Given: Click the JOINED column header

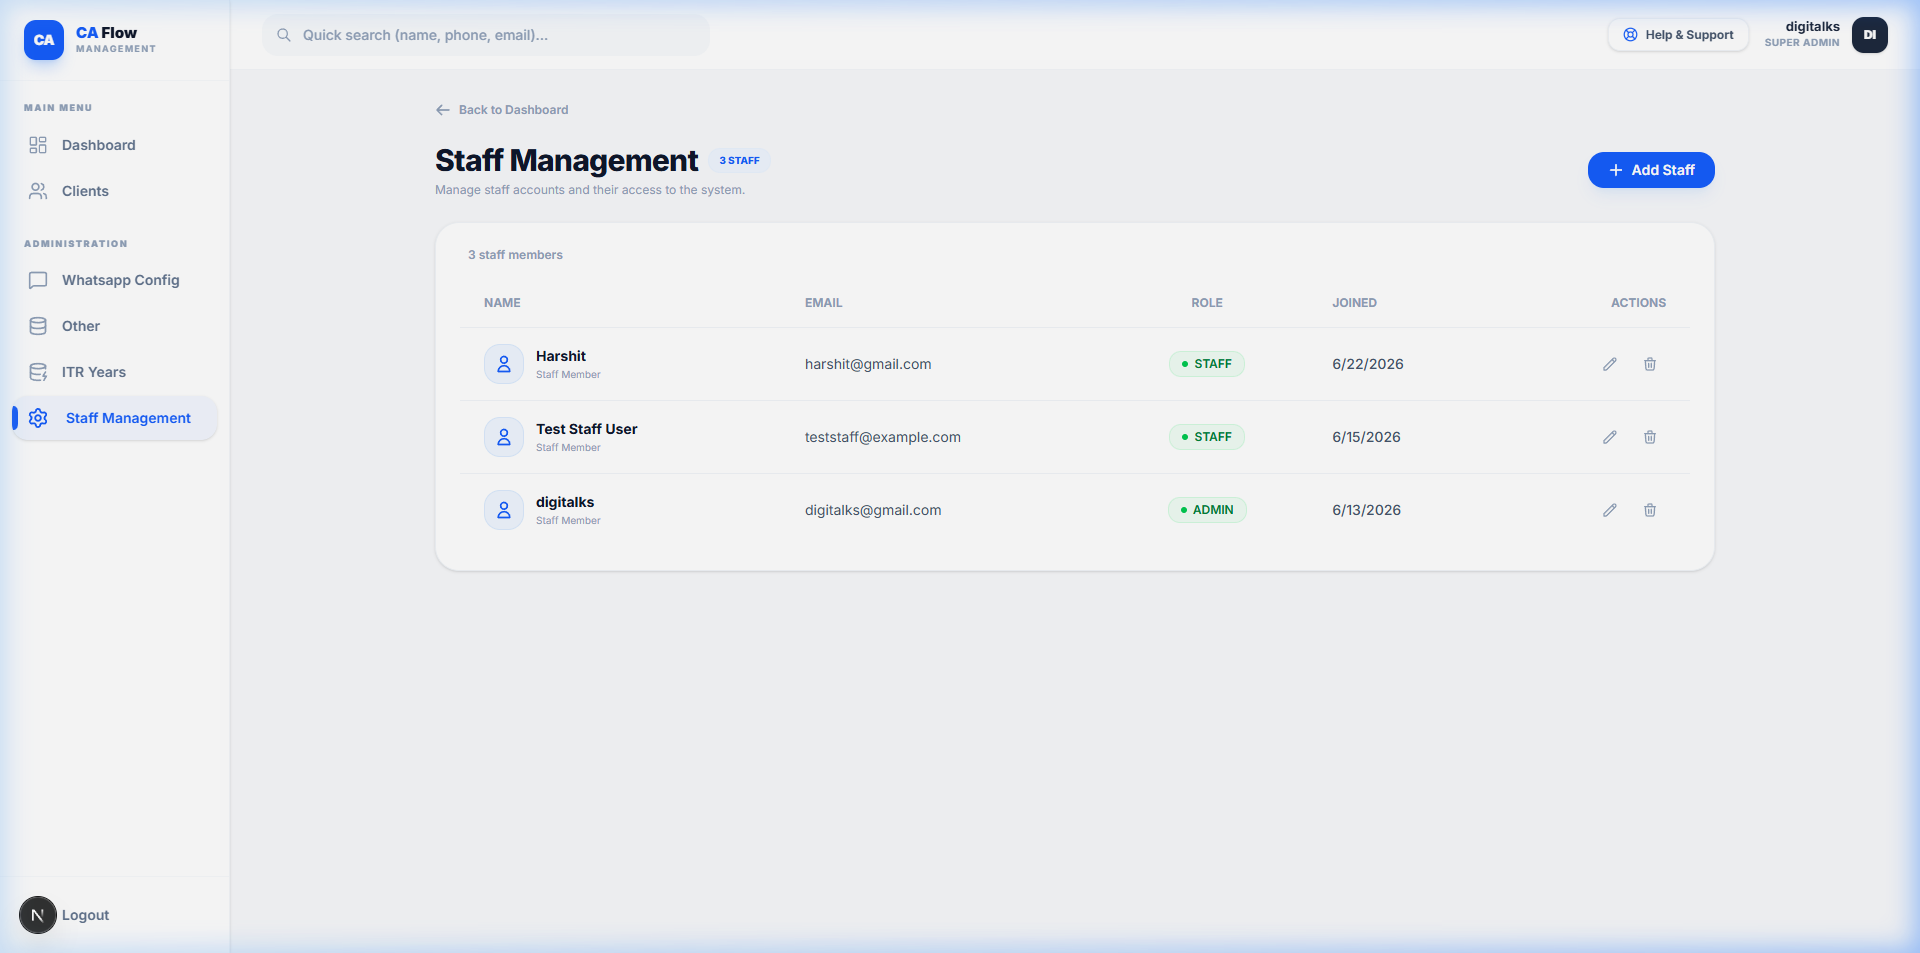Looking at the screenshot, I should pos(1354,303).
